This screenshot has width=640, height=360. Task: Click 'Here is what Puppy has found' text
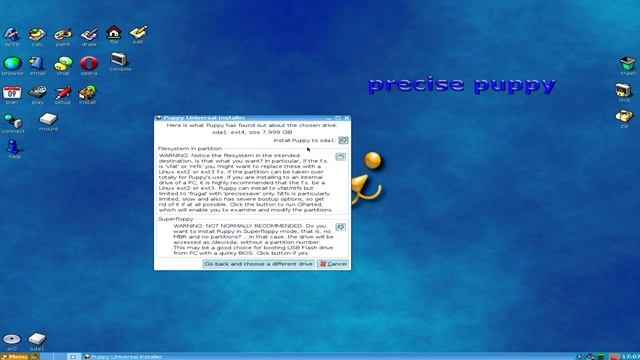click(x=252, y=125)
